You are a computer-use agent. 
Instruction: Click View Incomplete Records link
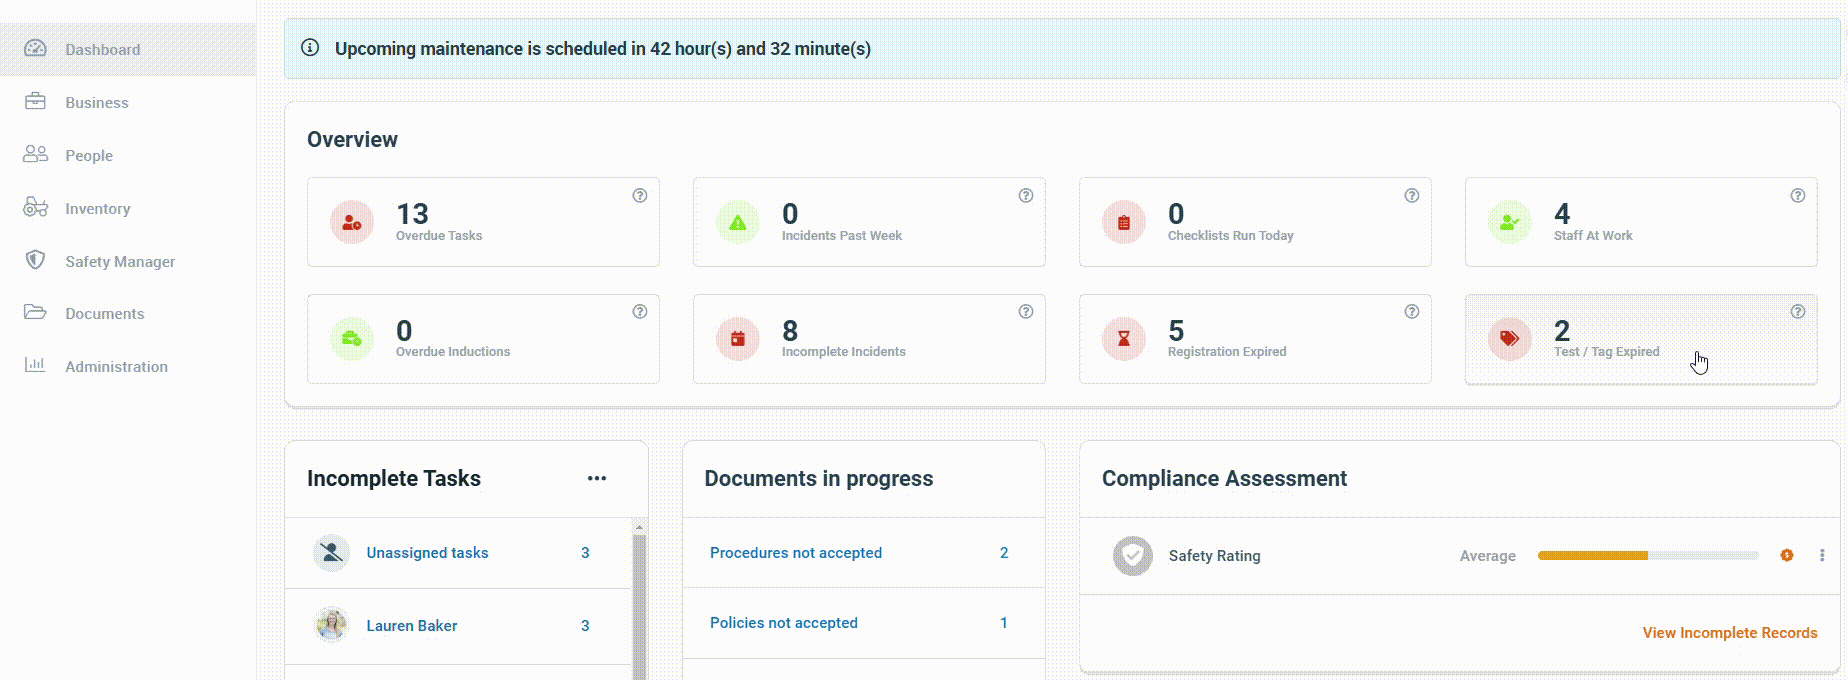pos(1729,633)
